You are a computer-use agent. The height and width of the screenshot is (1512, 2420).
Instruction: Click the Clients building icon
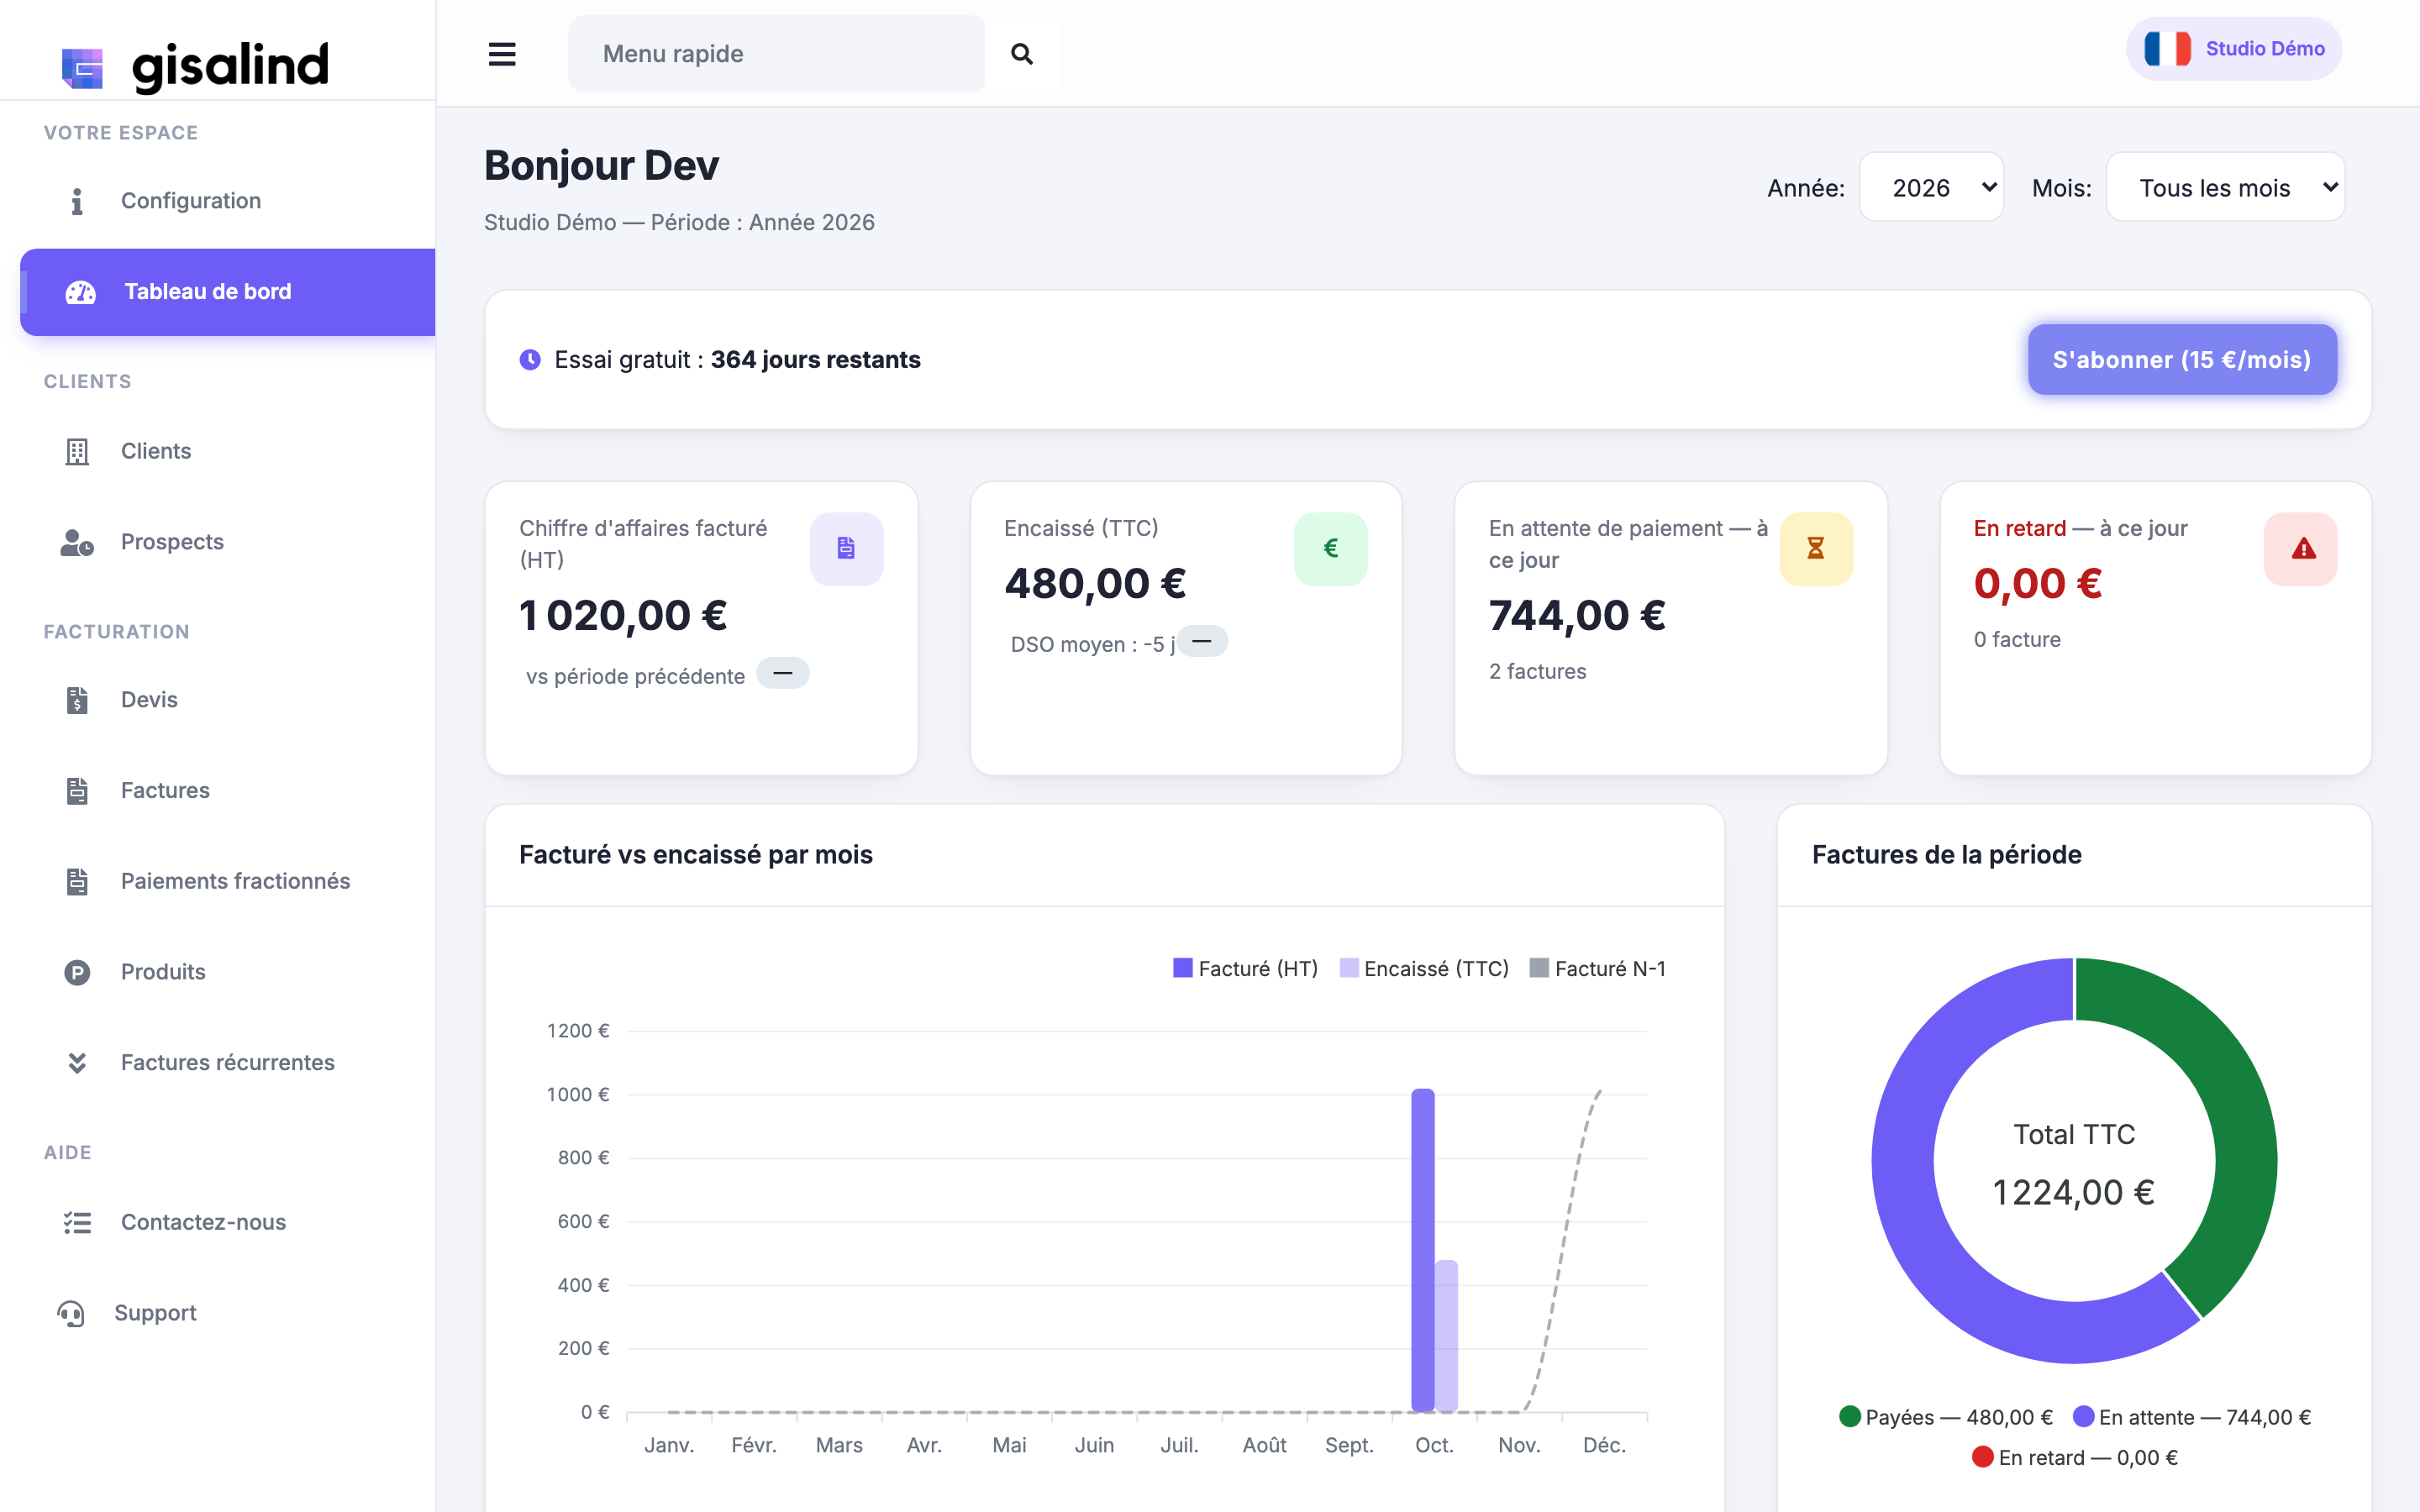pyautogui.click(x=77, y=451)
